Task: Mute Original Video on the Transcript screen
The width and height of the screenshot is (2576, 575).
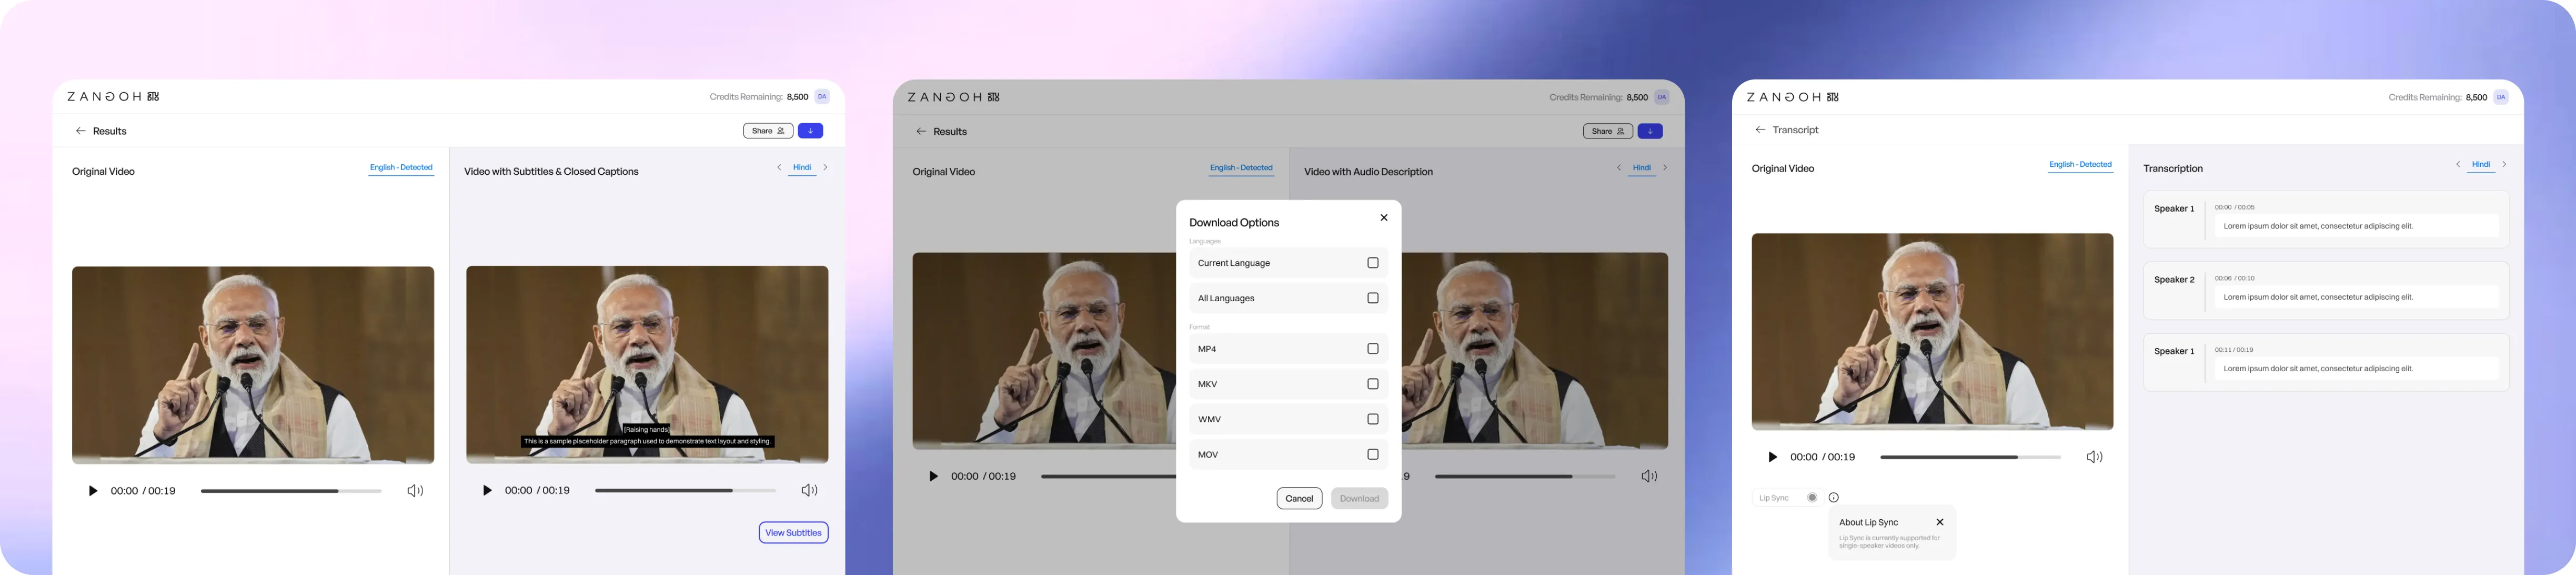Action: [x=2094, y=457]
